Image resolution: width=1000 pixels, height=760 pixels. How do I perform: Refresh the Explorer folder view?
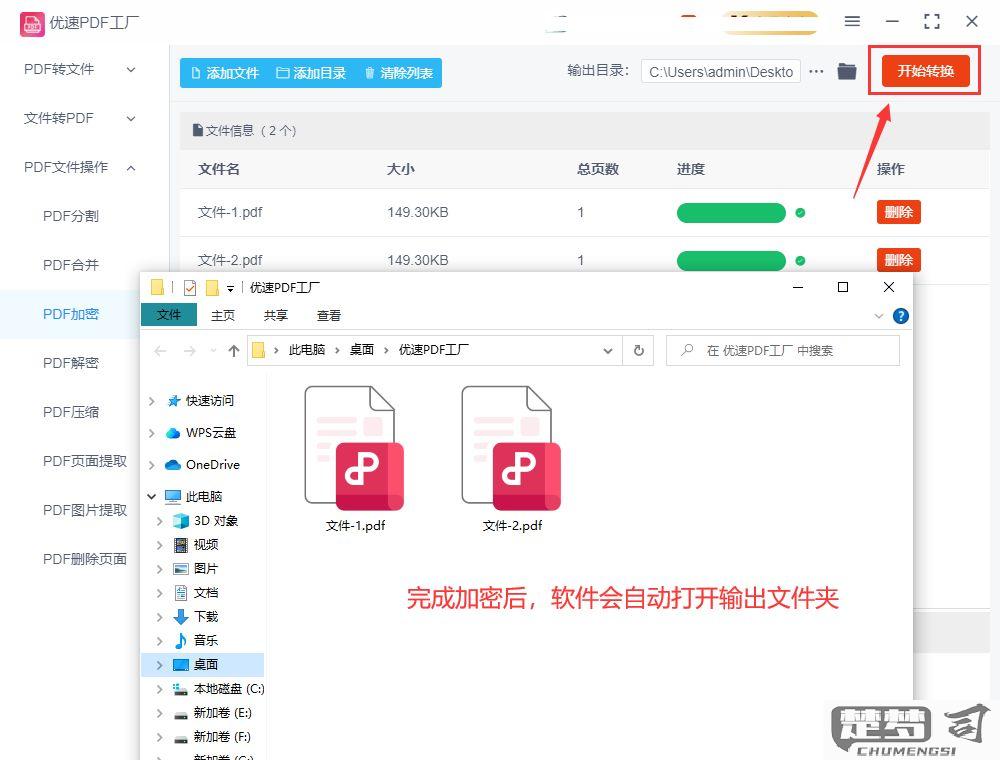click(638, 351)
